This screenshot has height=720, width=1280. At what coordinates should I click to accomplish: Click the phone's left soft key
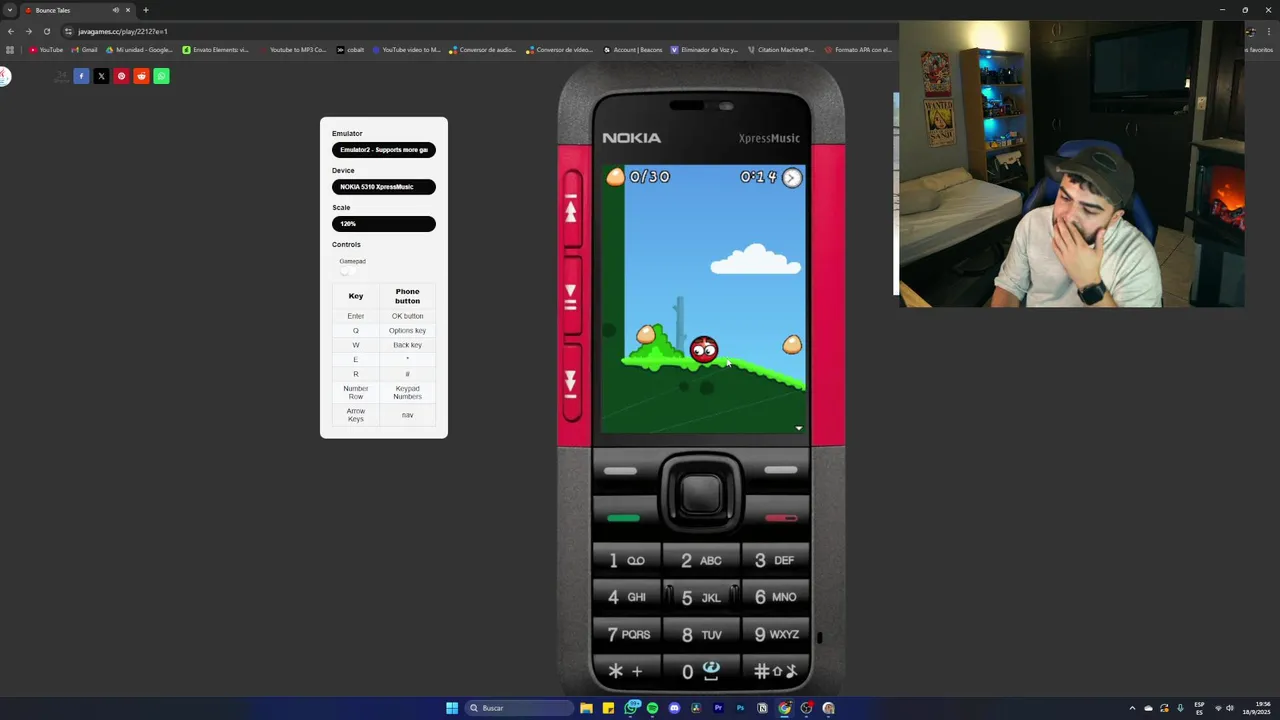point(620,470)
